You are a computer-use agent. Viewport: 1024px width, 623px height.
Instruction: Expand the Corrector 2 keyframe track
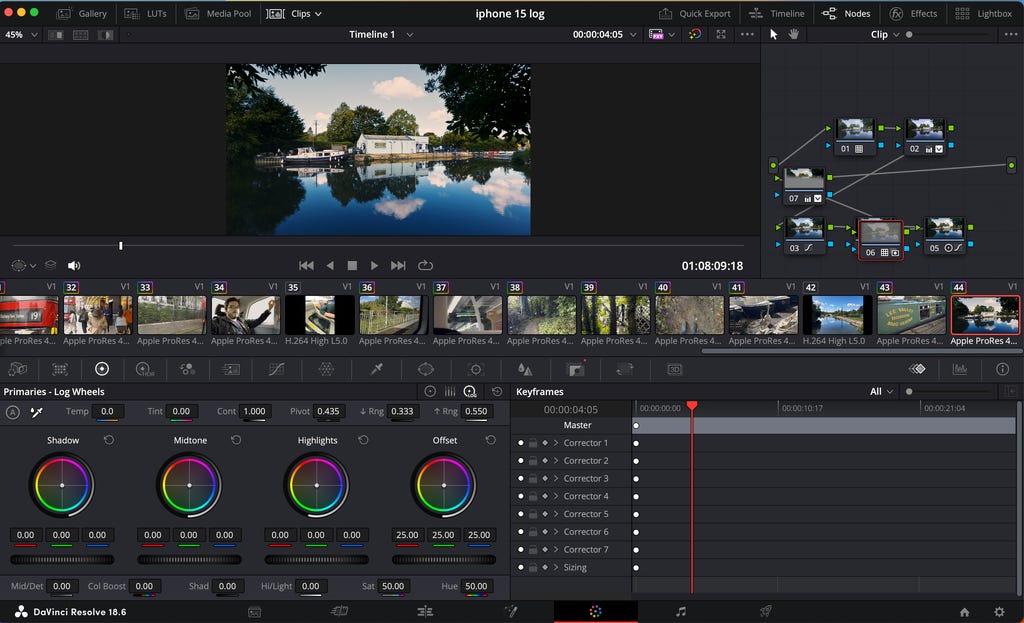coord(556,460)
